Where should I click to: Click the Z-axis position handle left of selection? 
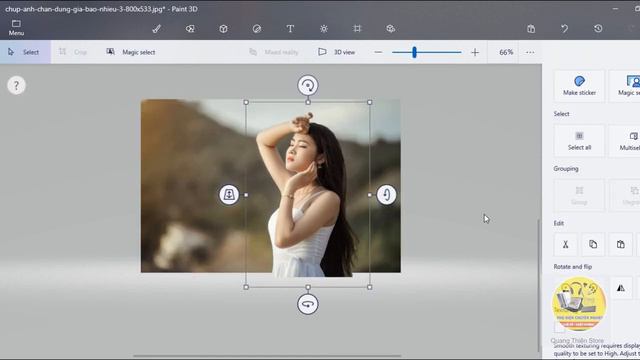[229, 195]
